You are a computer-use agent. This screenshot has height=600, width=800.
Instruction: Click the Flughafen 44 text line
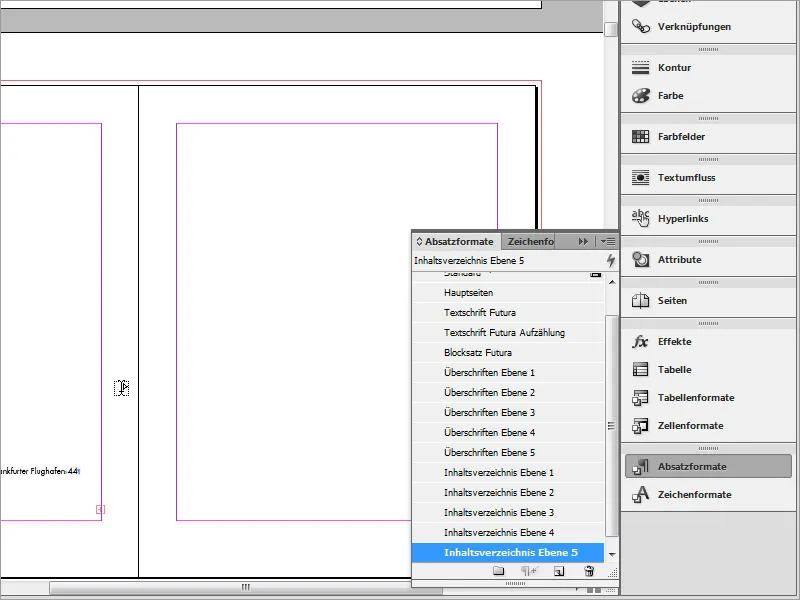pos(40,471)
